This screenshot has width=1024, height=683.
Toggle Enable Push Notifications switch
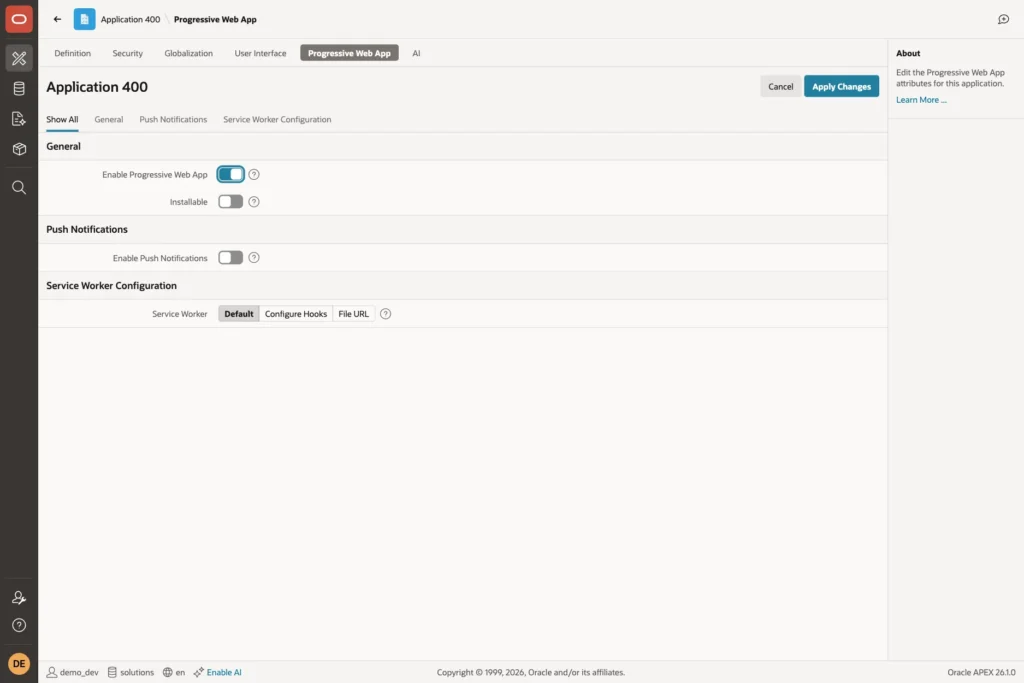tap(231, 258)
